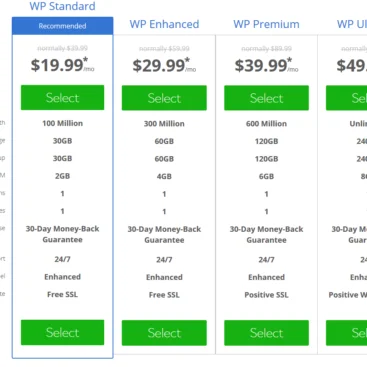Screen dimensions: 367x367
Task: Click 30-Day Money-Back Guarantee in WP Premium
Action: (266, 235)
